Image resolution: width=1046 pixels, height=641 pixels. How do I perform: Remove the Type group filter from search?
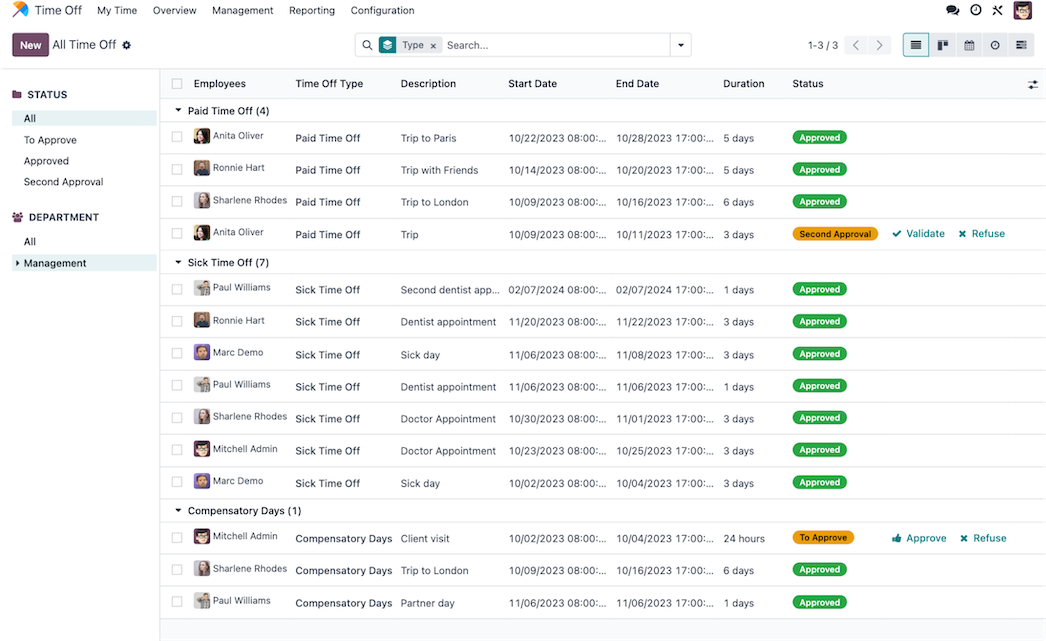(x=433, y=46)
